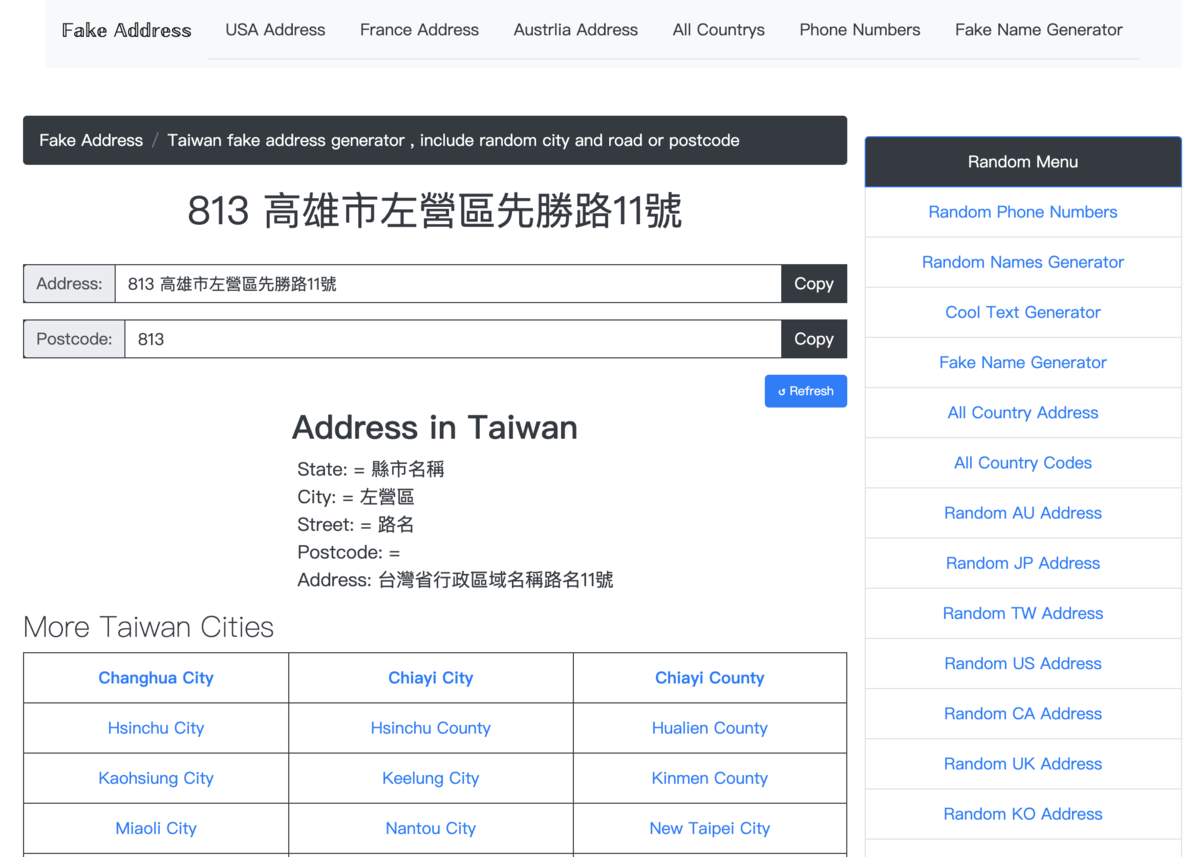Click the Fake Address site logo
Viewport: 1200px width, 857px height.
[126, 30]
